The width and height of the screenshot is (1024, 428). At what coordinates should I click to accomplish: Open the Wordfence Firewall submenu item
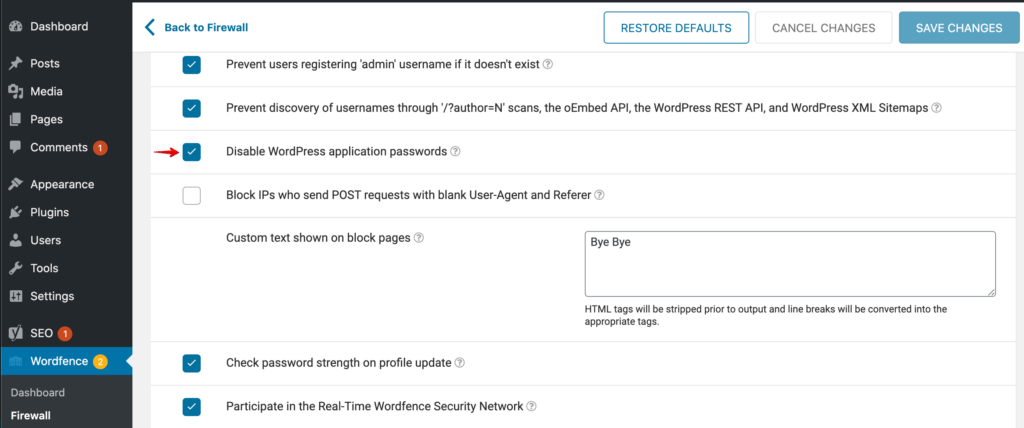[30, 415]
